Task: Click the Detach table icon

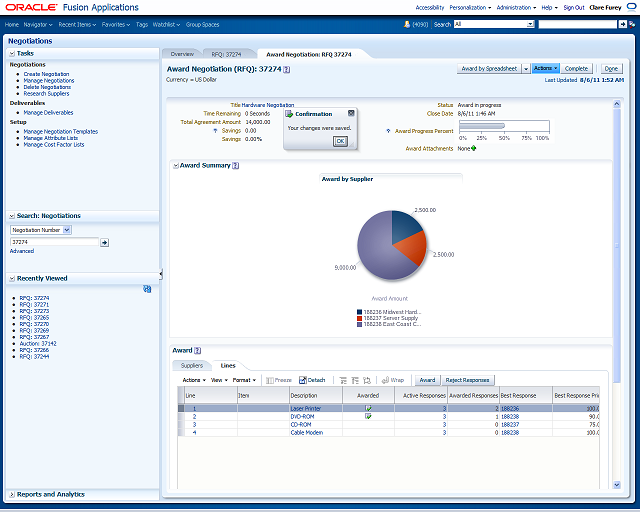Action: pyautogui.click(x=302, y=380)
